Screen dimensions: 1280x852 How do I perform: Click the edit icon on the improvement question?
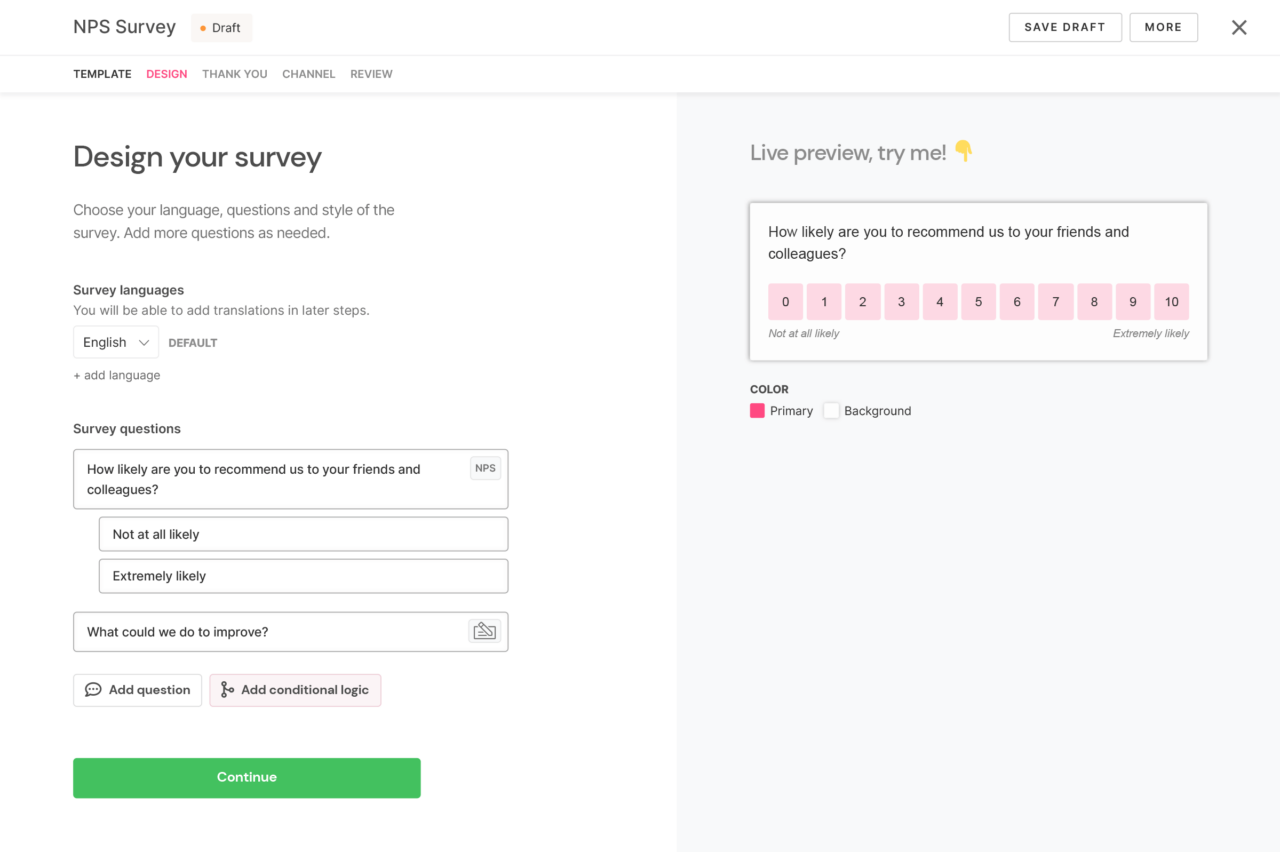coord(485,631)
